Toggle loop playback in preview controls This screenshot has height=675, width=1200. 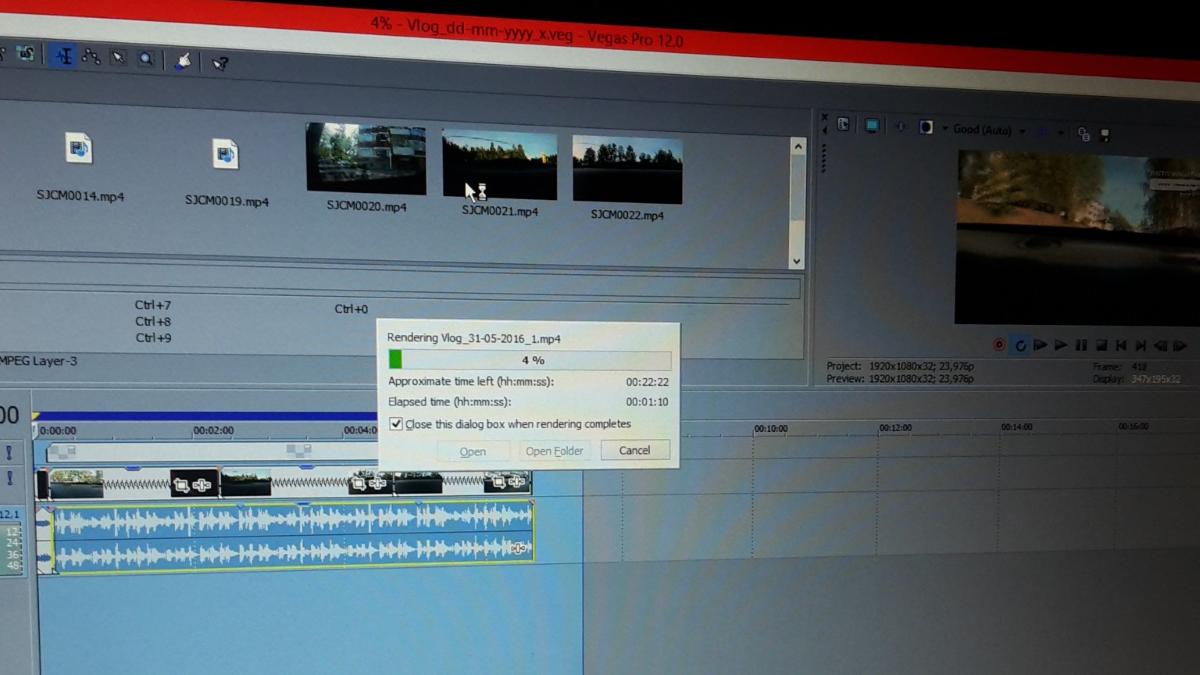(1020, 345)
